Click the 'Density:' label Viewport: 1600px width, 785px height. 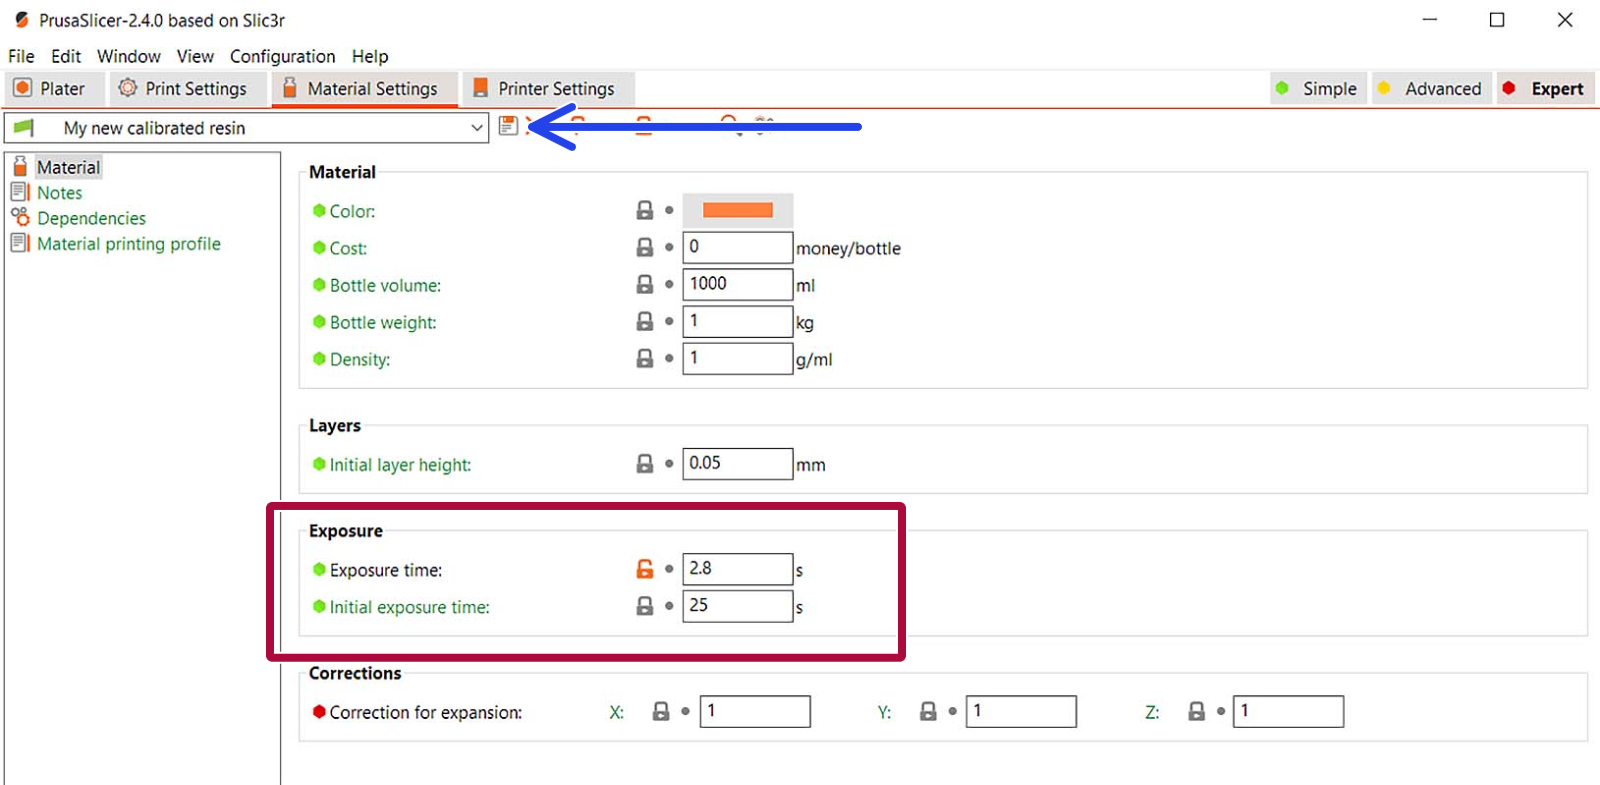pos(360,359)
